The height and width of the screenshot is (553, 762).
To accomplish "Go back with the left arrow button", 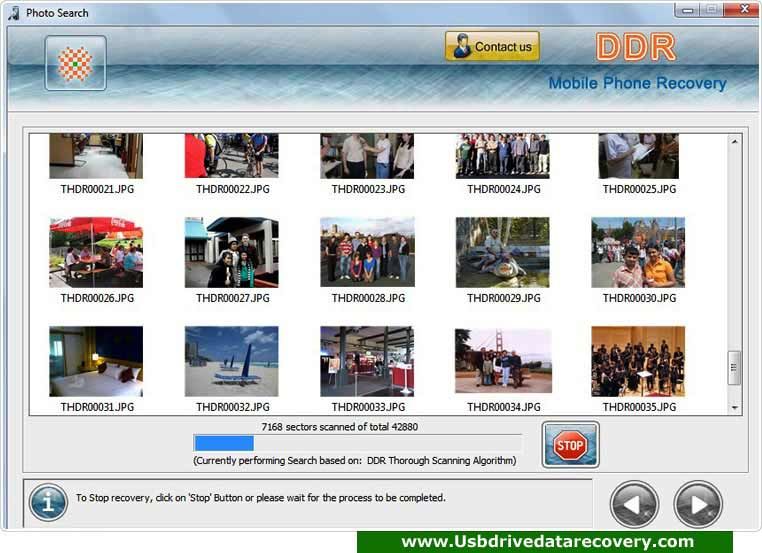I will (x=634, y=504).
